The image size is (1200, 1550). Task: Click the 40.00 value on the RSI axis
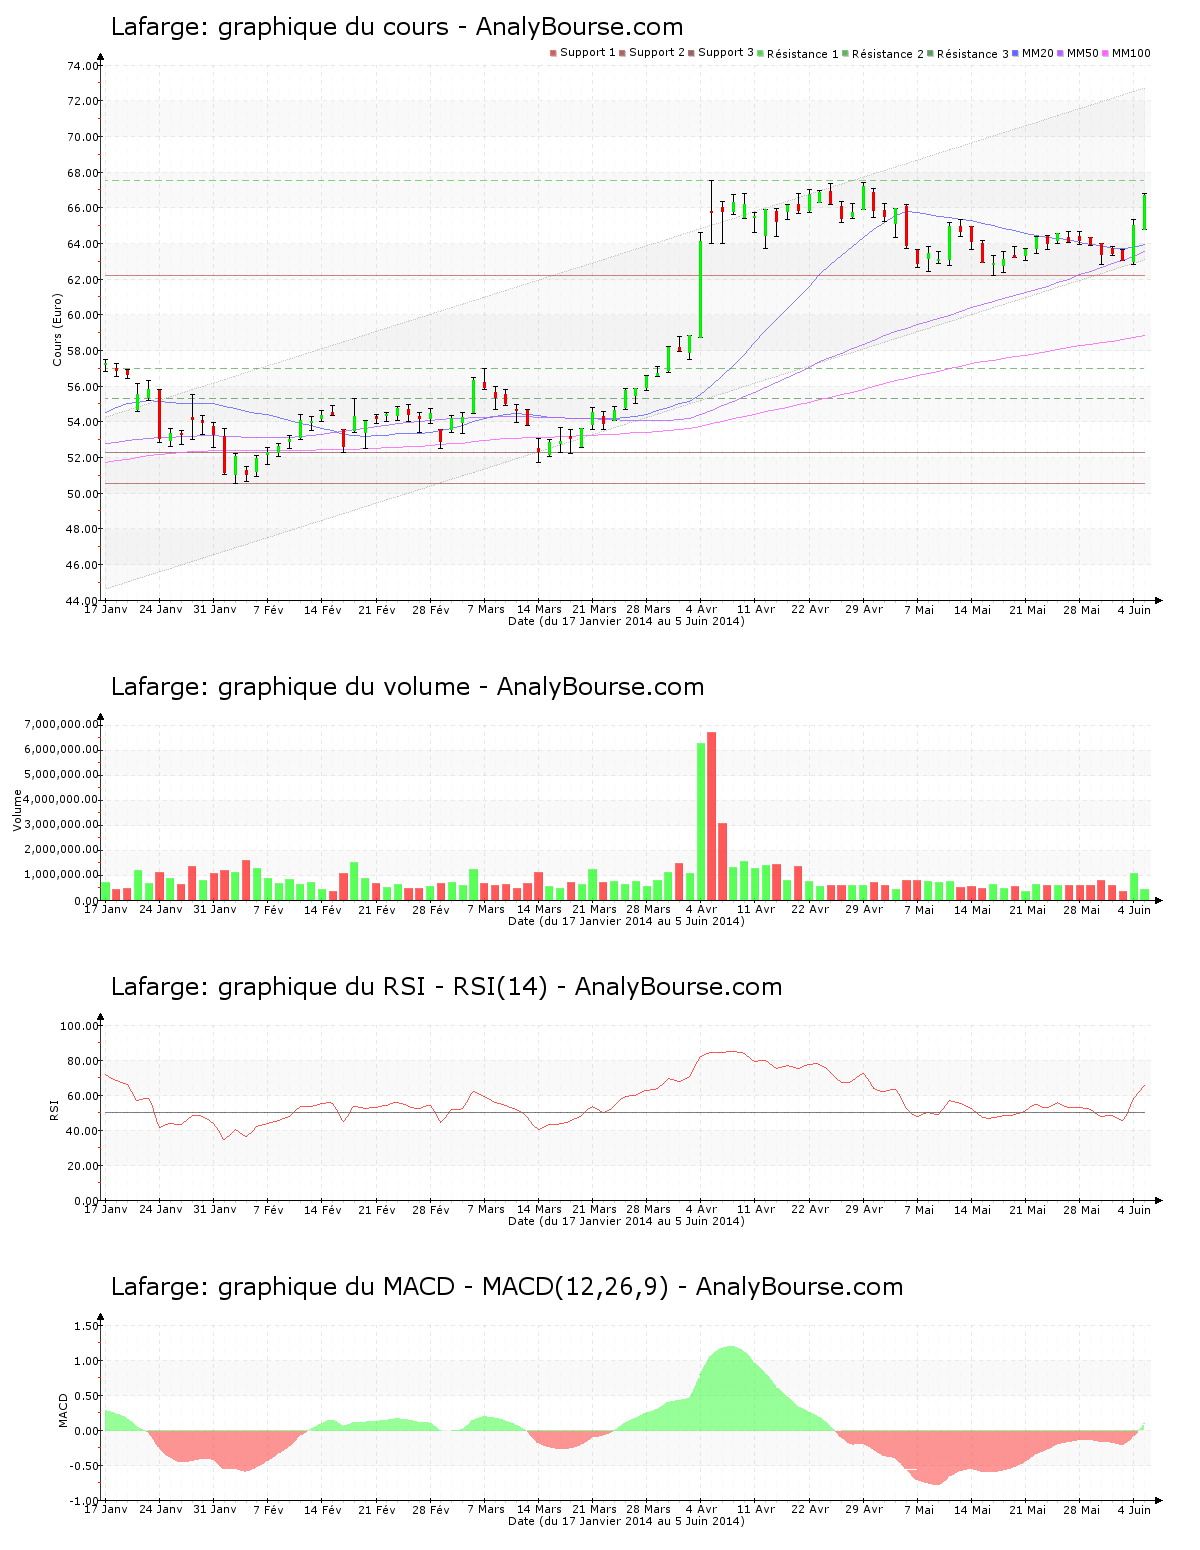tap(83, 1131)
